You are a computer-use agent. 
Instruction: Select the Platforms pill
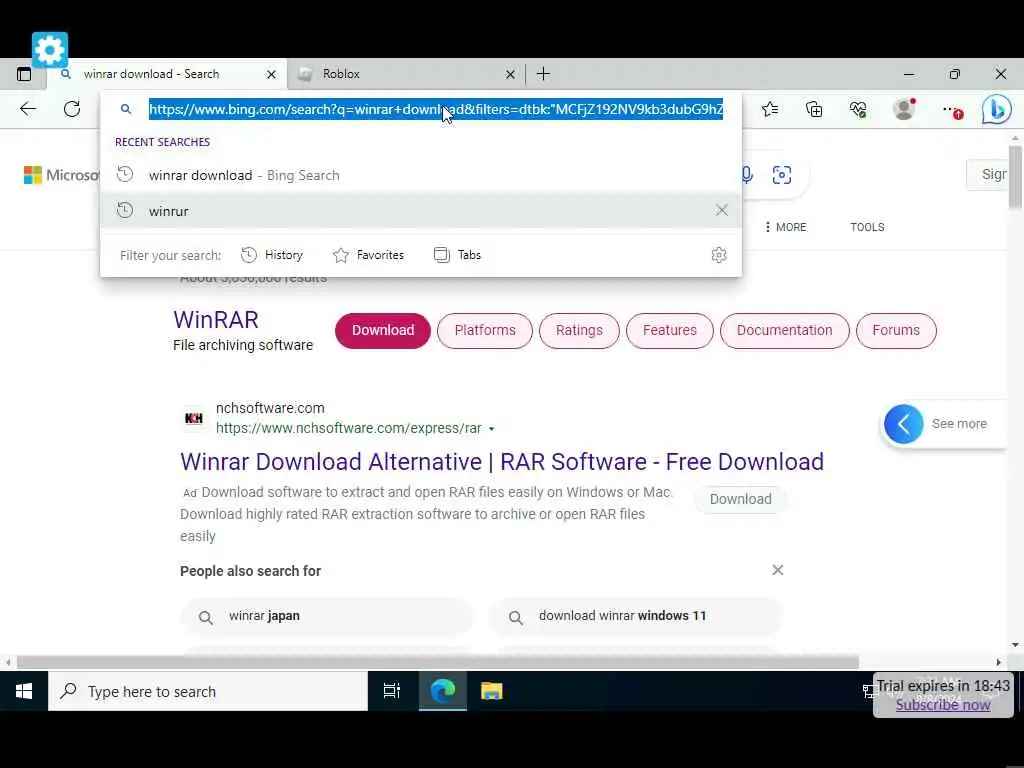pos(485,330)
